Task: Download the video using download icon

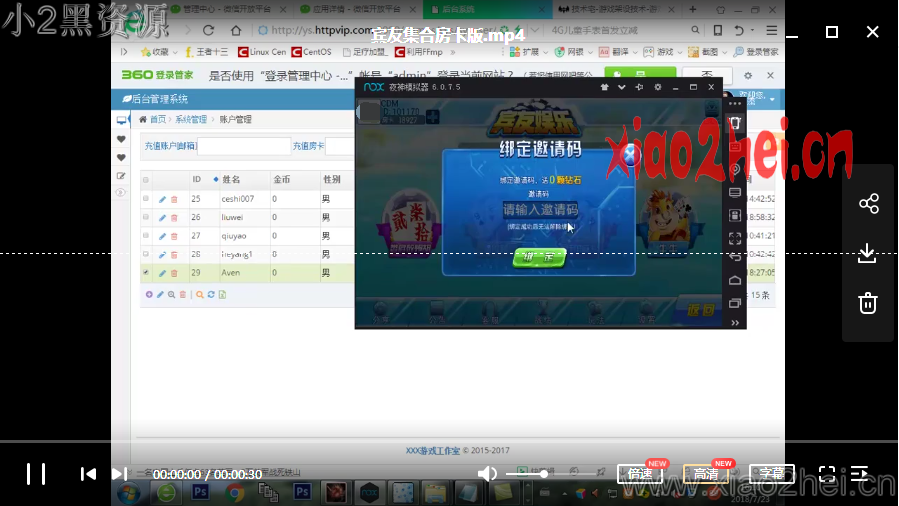Action: coord(867,253)
